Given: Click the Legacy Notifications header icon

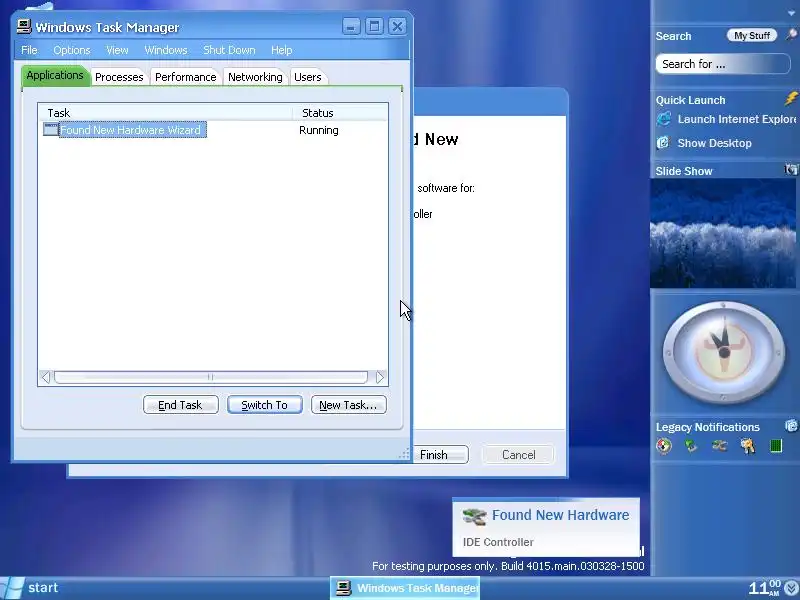Looking at the screenshot, I should point(791,425).
